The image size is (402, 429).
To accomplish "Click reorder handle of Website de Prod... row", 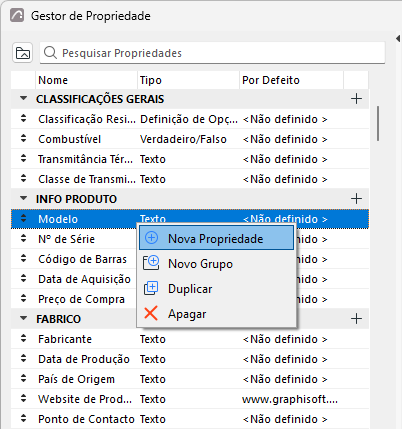I will (23, 398).
